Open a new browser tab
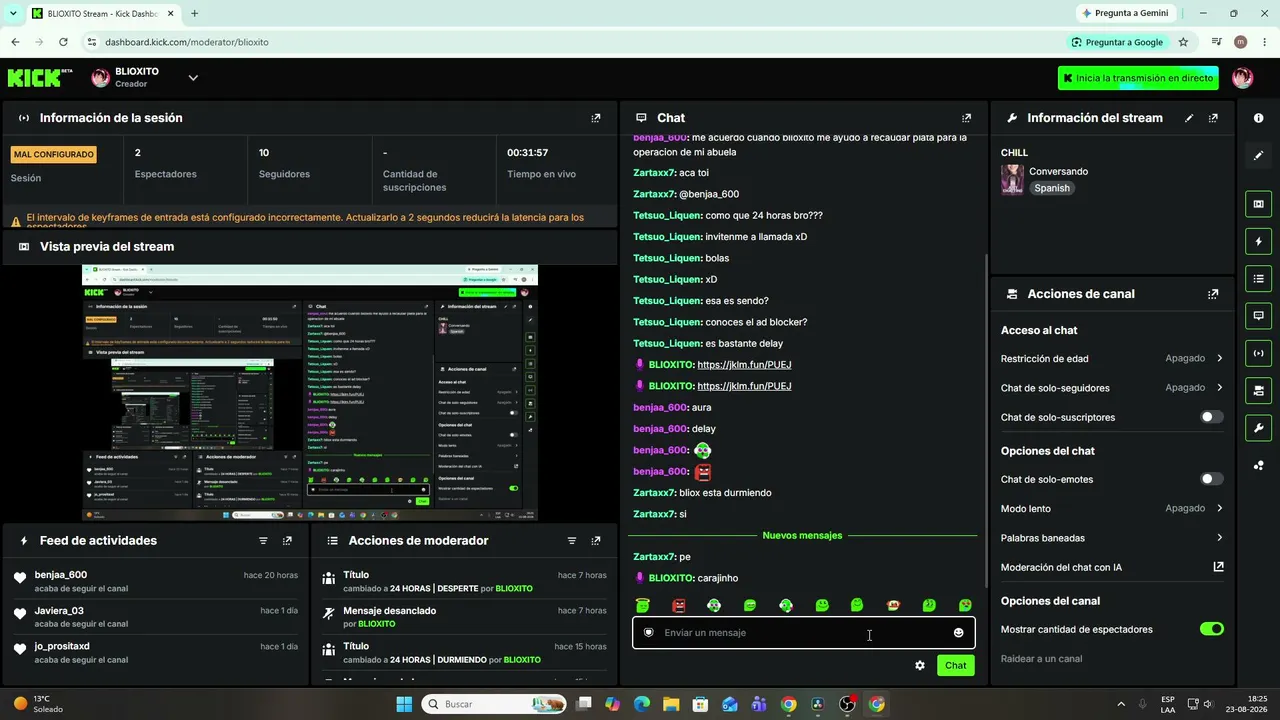1280x720 pixels. point(194,14)
